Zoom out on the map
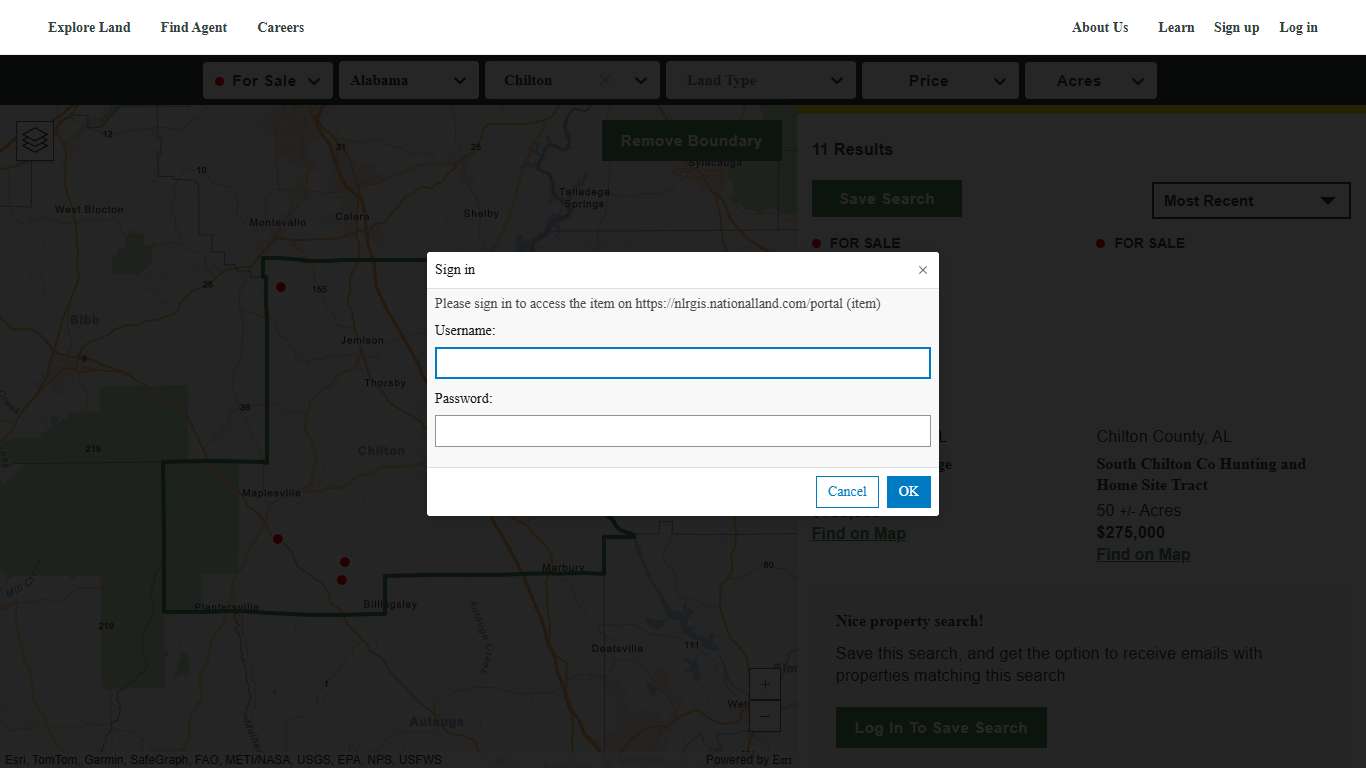The height and width of the screenshot is (768, 1366). 765,716
